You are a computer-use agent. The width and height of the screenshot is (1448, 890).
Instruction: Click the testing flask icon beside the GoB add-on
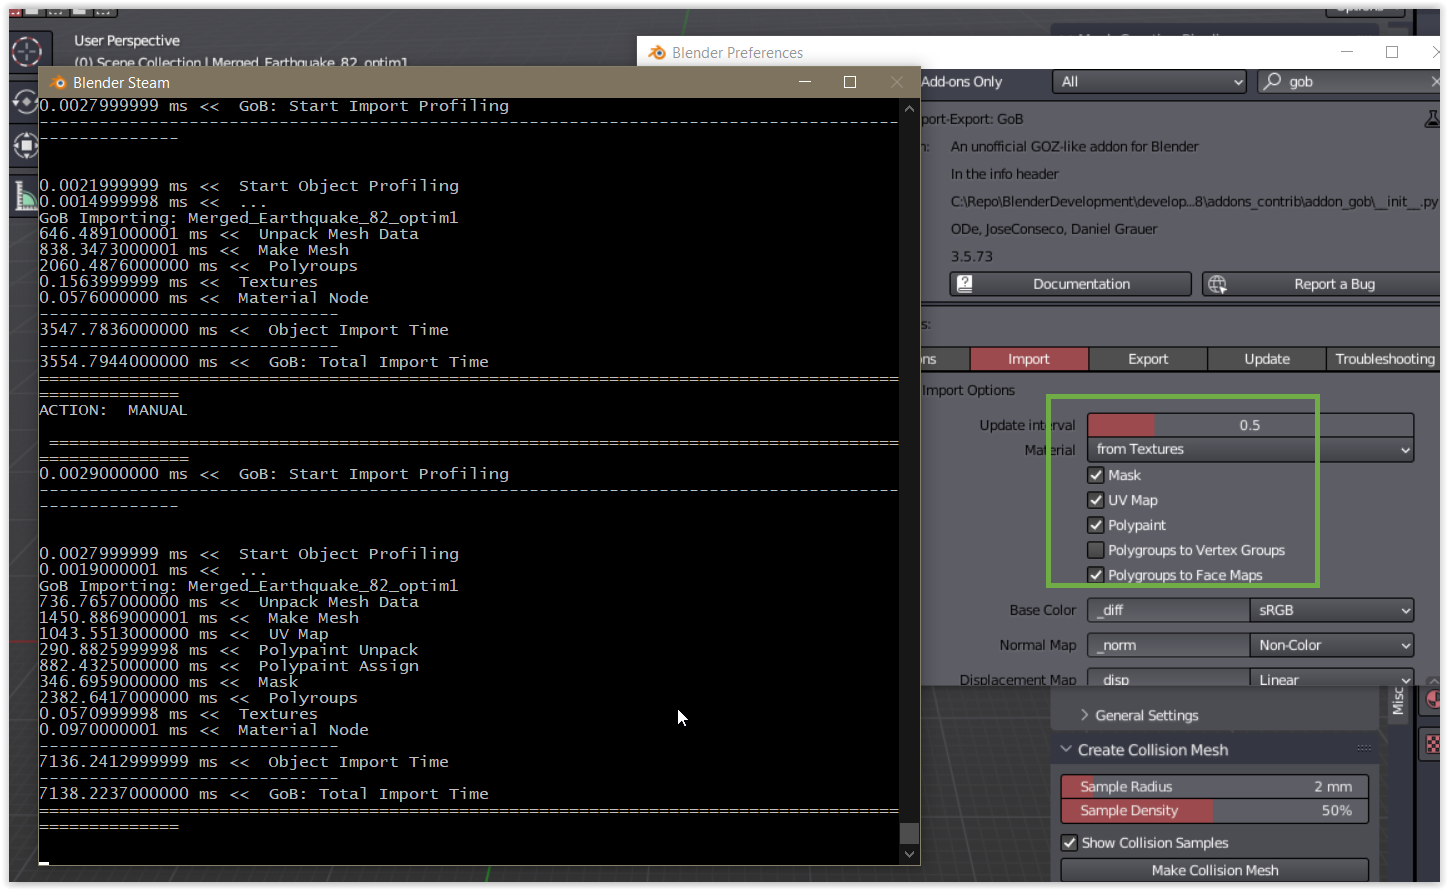click(1431, 119)
